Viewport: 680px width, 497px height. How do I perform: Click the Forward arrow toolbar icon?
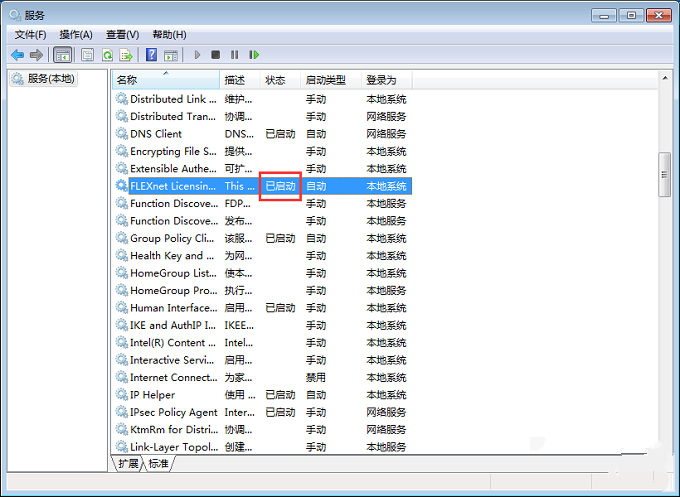click(36, 55)
